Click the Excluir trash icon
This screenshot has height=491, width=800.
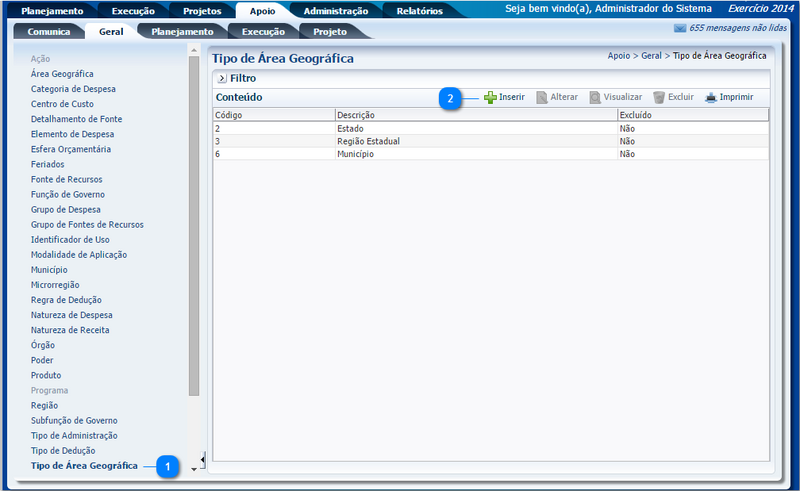click(659, 98)
